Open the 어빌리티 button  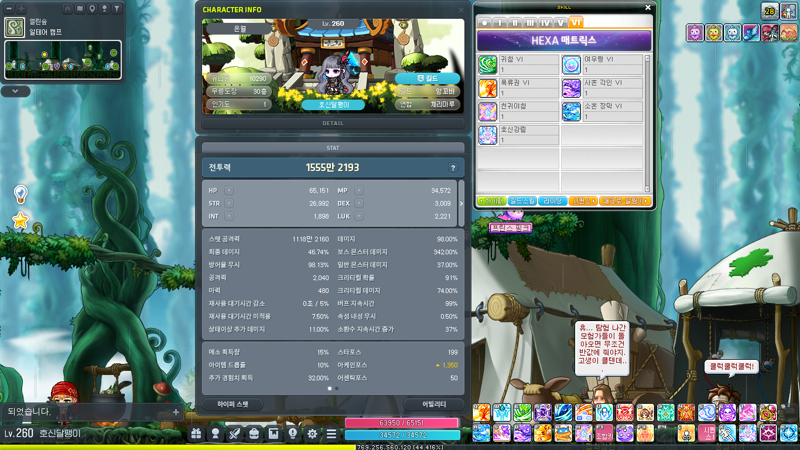(434, 404)
